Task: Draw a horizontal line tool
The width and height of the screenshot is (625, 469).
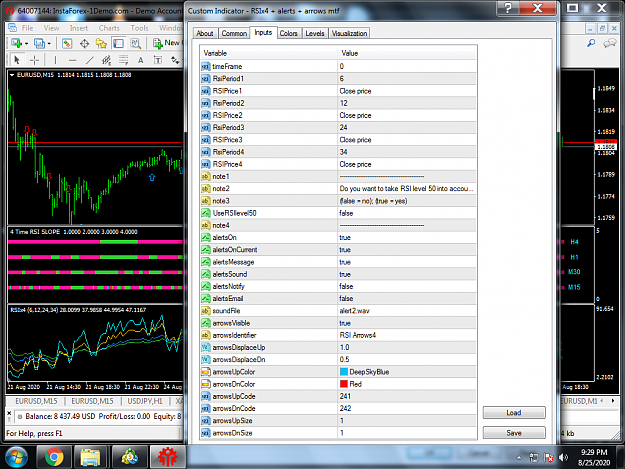Action: coord(72,60)
